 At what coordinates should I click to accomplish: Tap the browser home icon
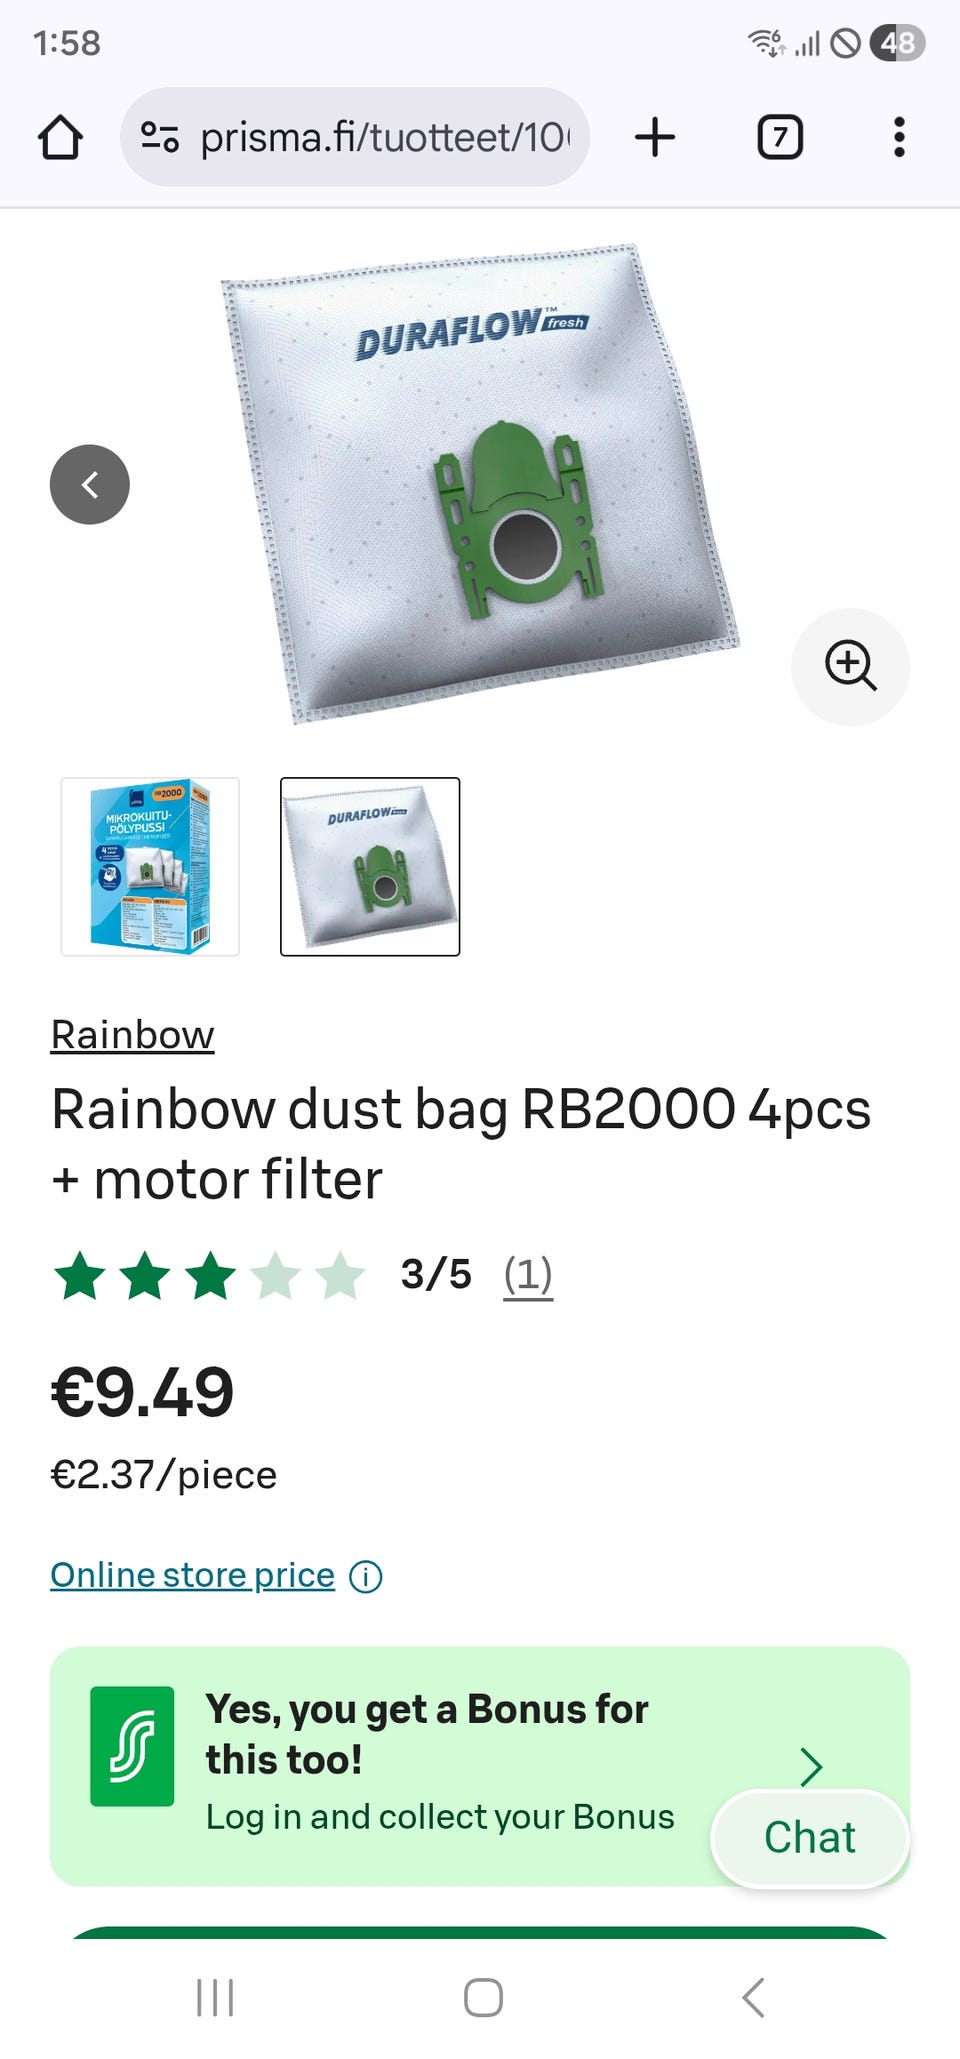[60, 137]
